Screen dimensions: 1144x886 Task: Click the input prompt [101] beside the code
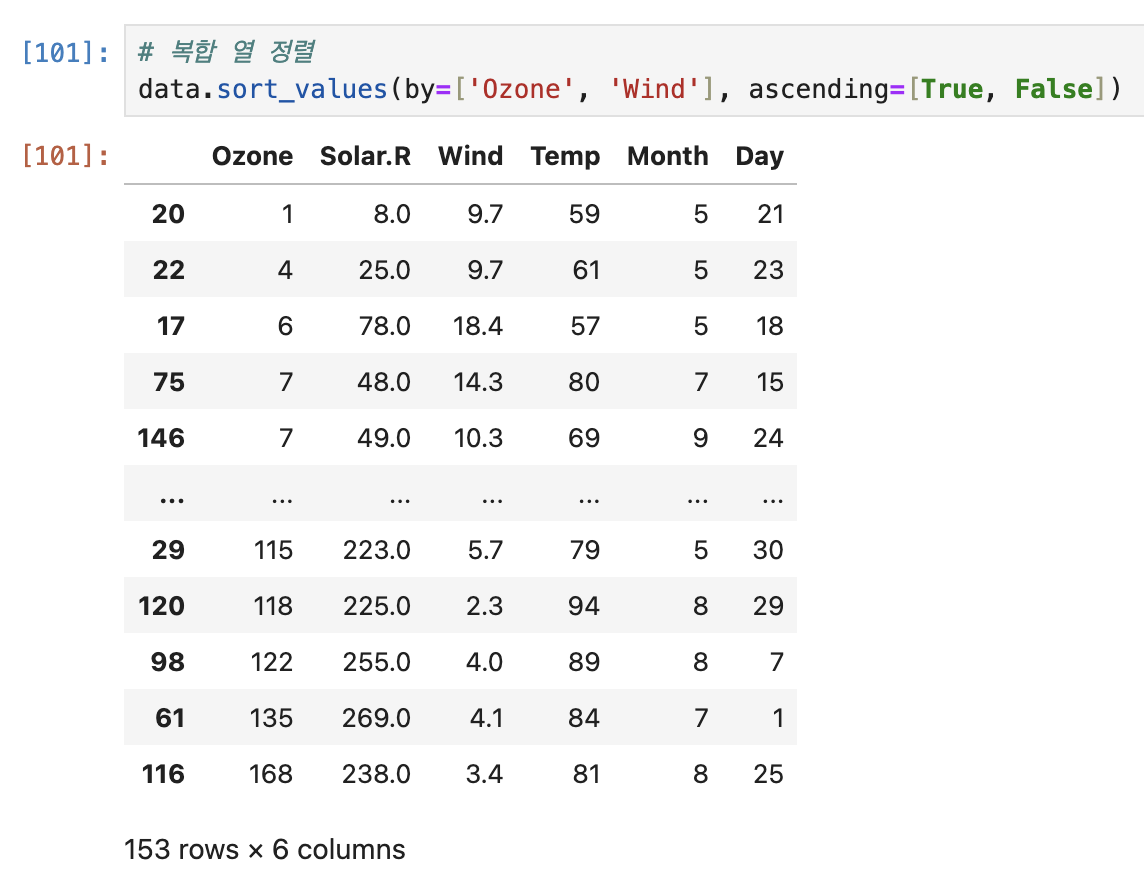coord(66,53)
